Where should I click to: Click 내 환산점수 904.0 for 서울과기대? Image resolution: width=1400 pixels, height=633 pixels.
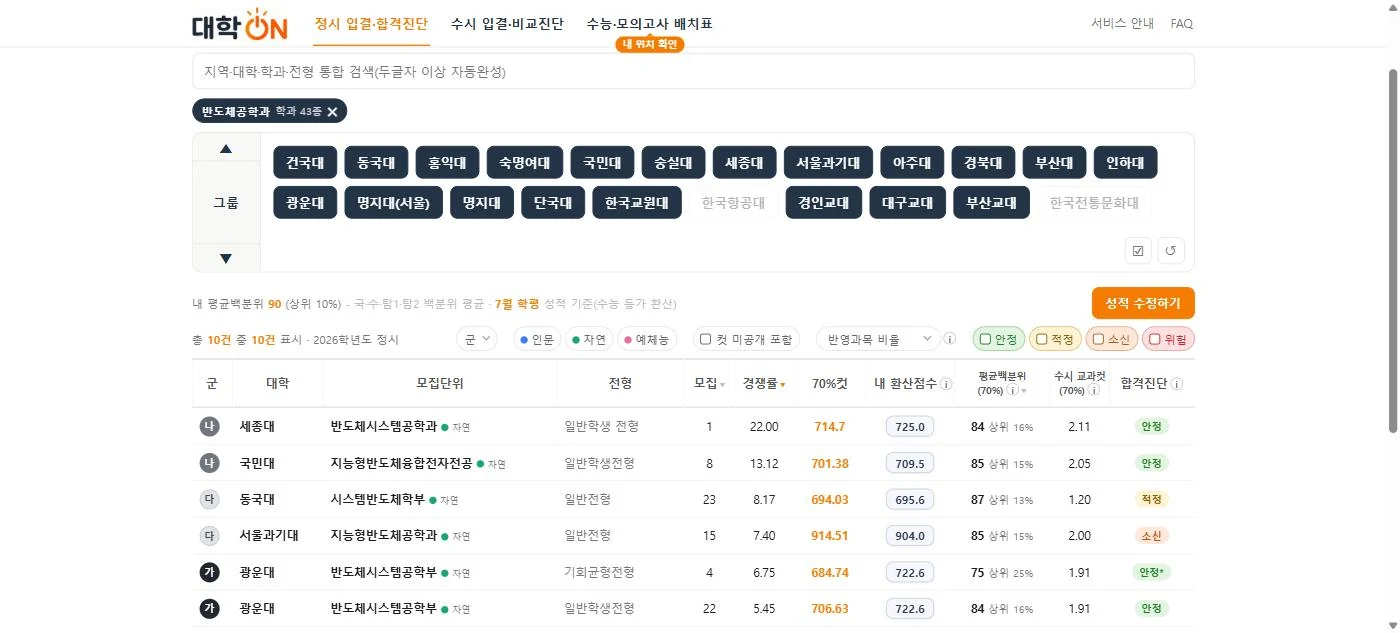coord(910,536)
